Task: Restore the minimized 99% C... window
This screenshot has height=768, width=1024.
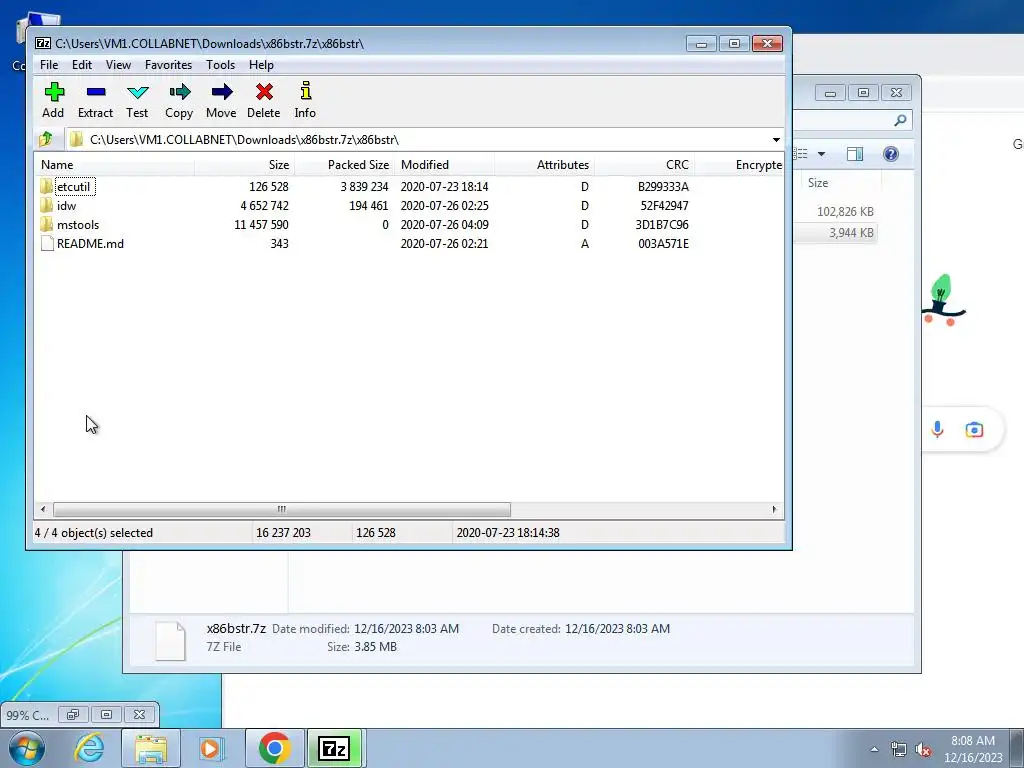Action: click(72, 714)
